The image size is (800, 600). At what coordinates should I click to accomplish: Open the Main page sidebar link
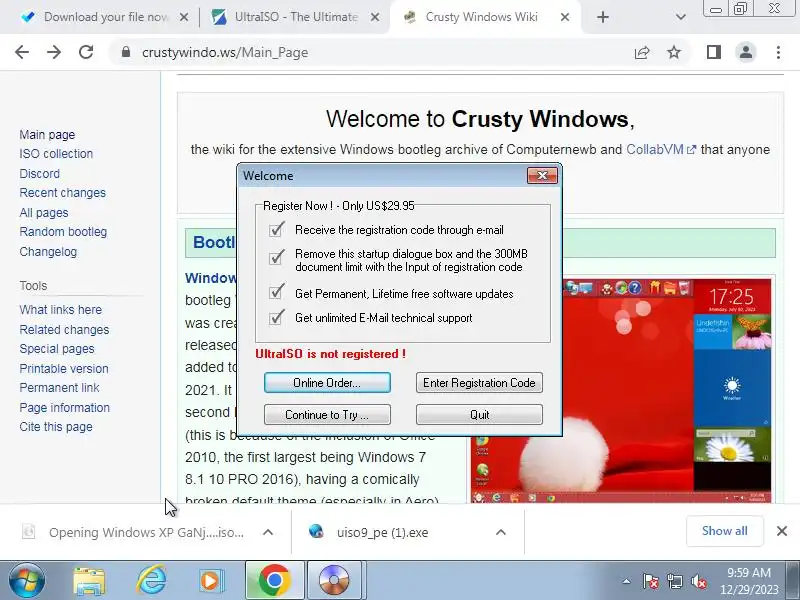[x=47, y=135]
